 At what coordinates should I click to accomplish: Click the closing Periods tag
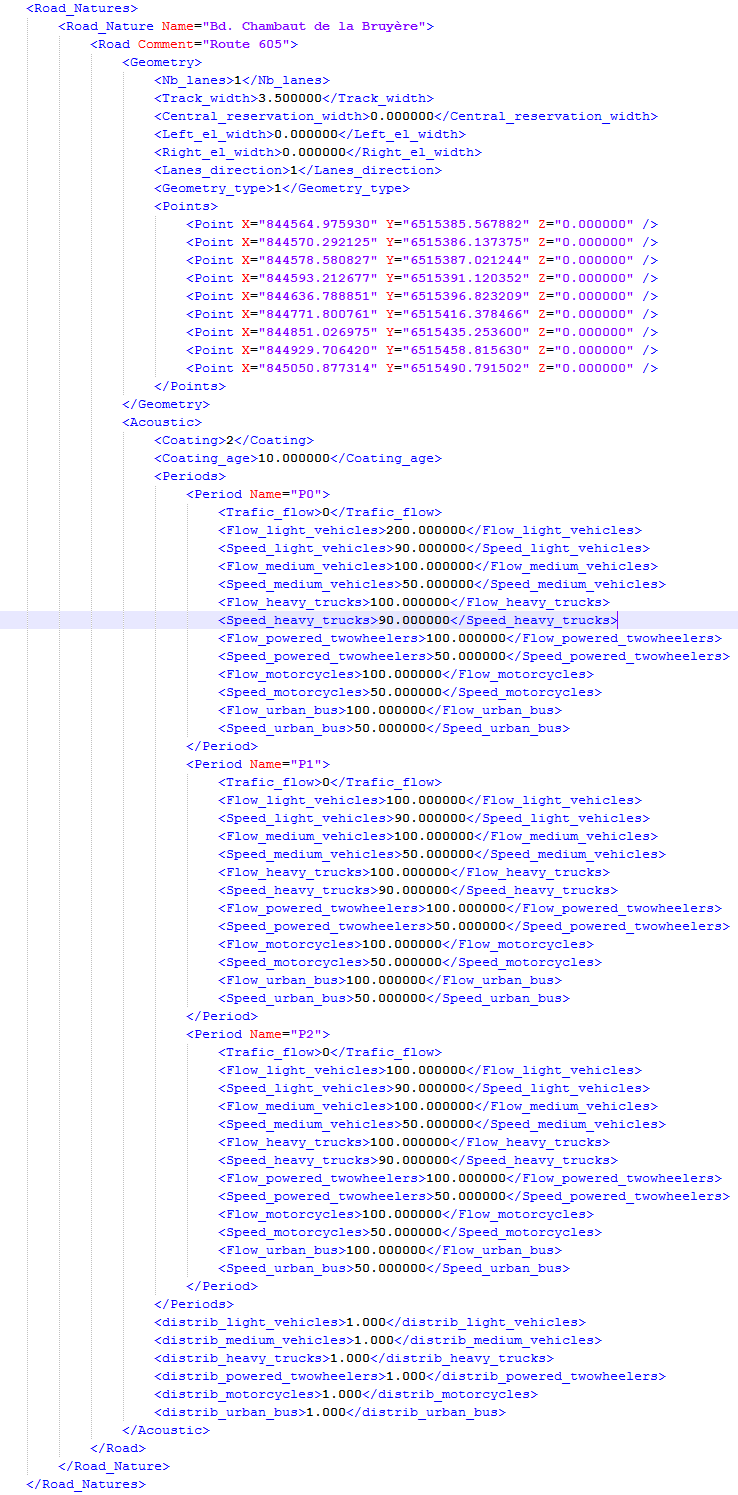[x=194, y=1304]
